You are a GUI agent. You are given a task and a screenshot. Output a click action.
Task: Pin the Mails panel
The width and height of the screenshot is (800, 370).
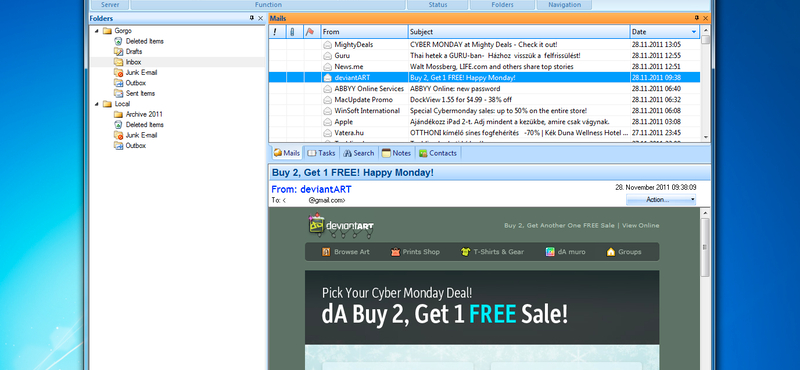697,18
